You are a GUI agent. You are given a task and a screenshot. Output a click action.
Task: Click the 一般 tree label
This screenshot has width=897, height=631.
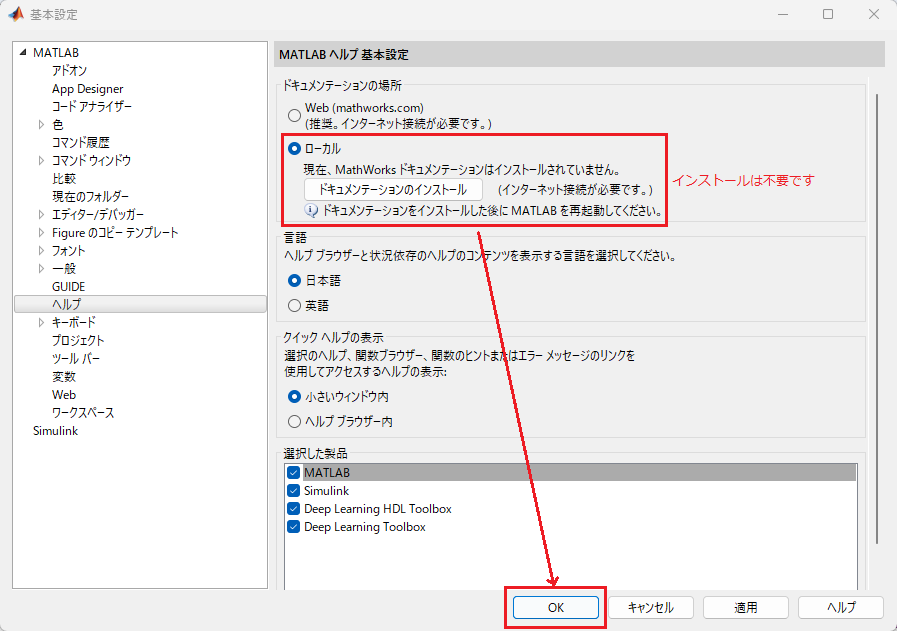point(64,268)
